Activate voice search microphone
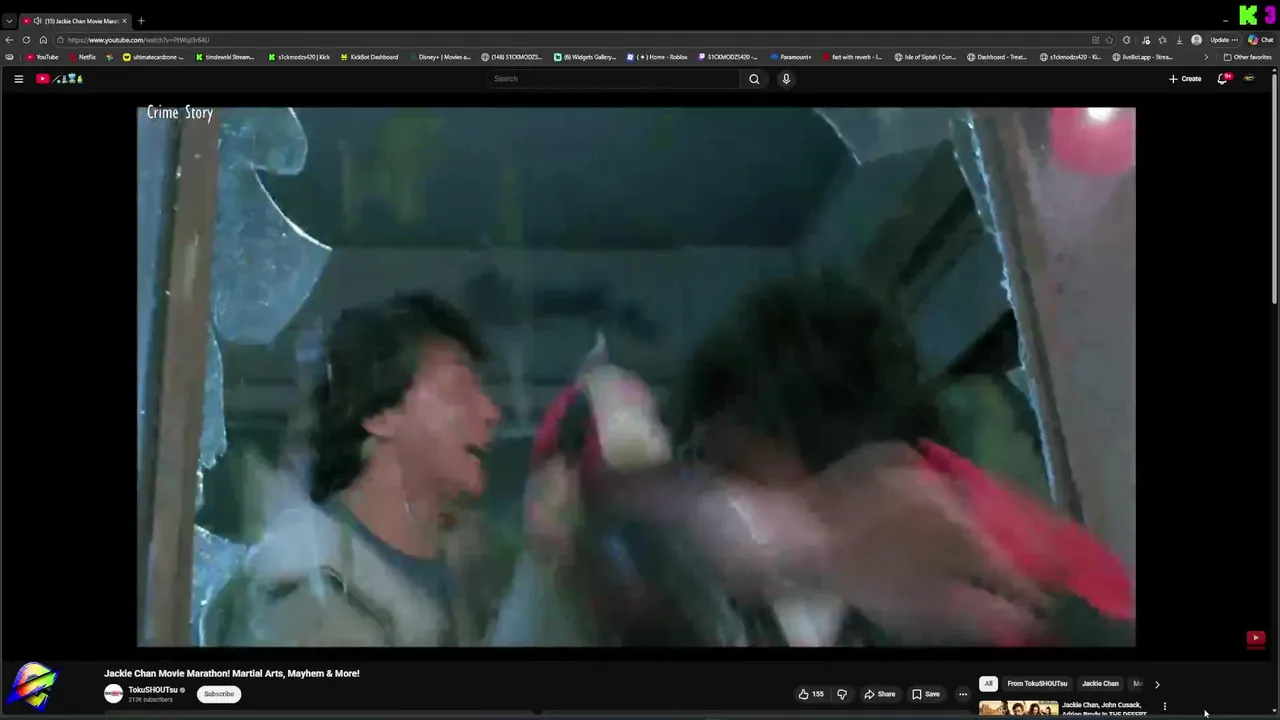 (x=786, y=79)
